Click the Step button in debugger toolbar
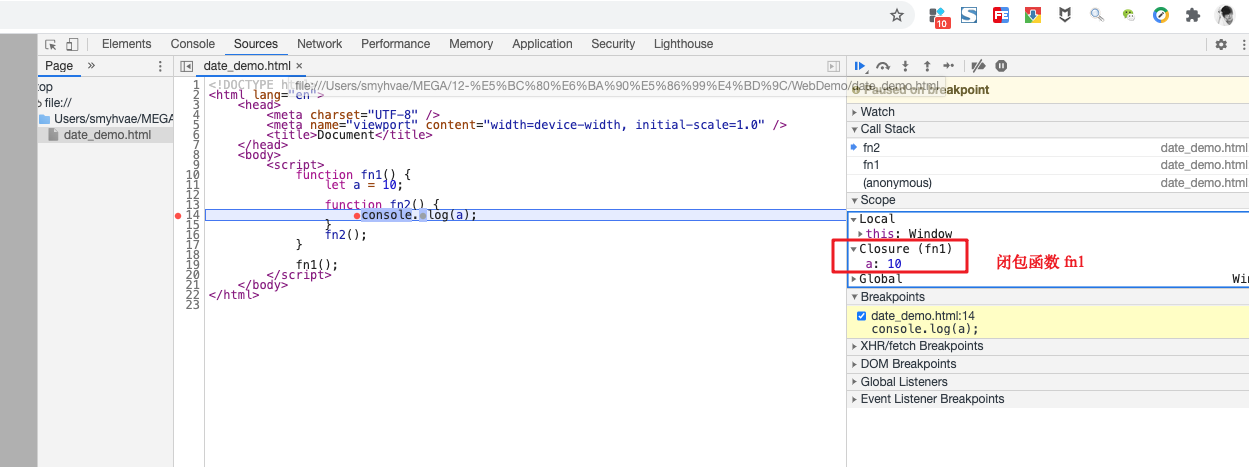 click(949, 66)
